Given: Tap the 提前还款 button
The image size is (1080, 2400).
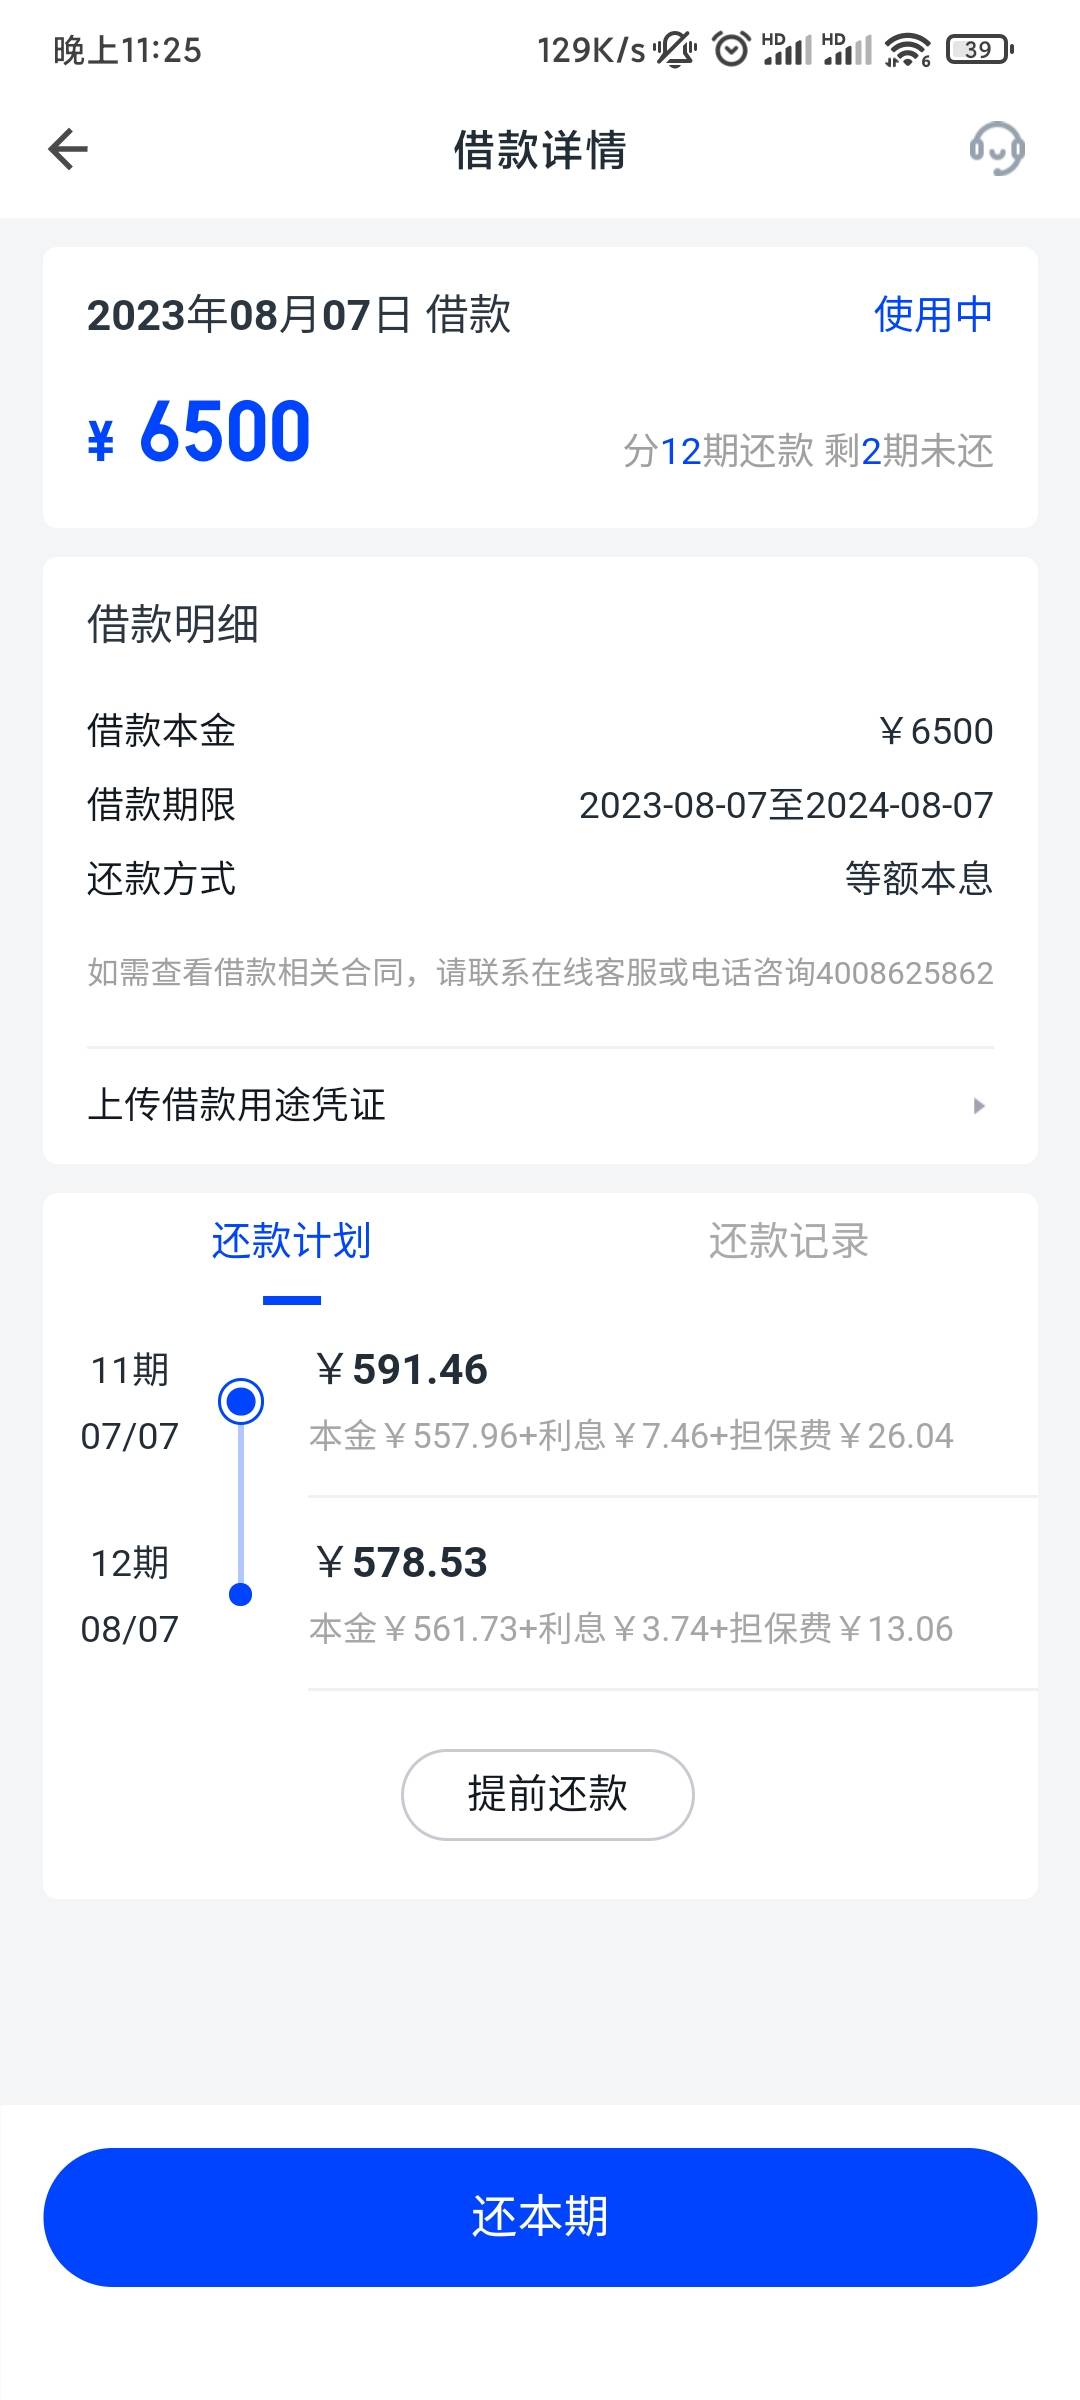Looking at the screenshot, I should coord(548,1794).
